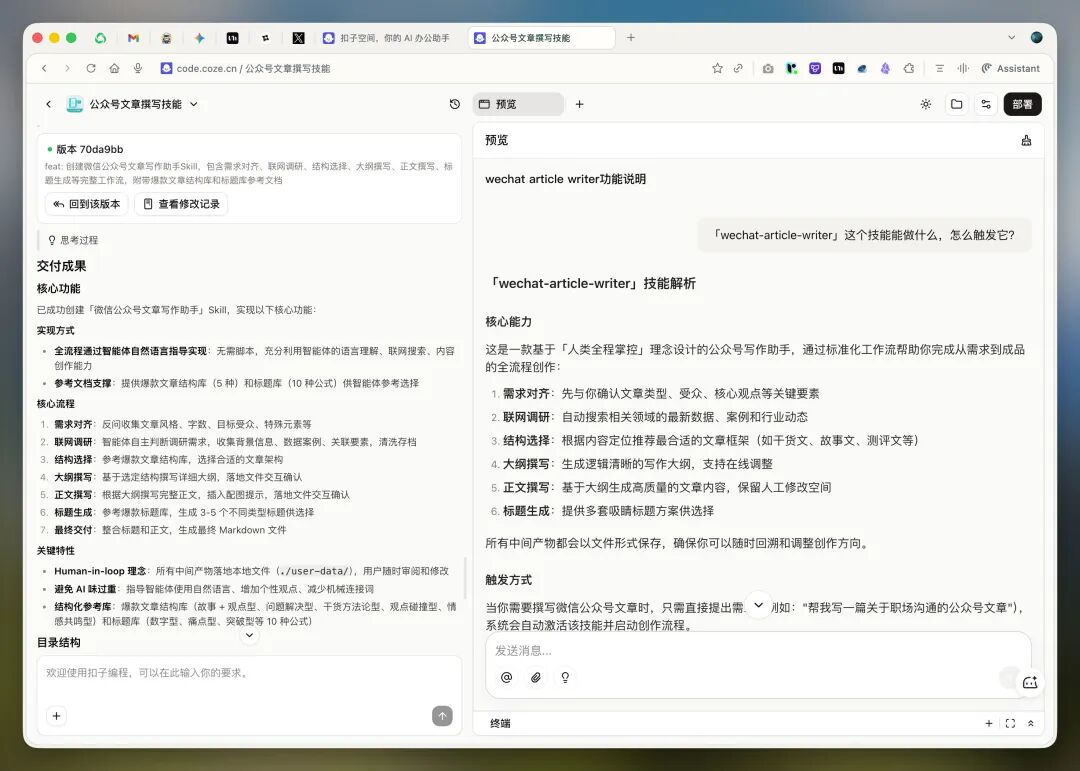1080x771 pixels.
Task: Open the pinned X (Twitter) tab
Action: [x=298, y=38]
